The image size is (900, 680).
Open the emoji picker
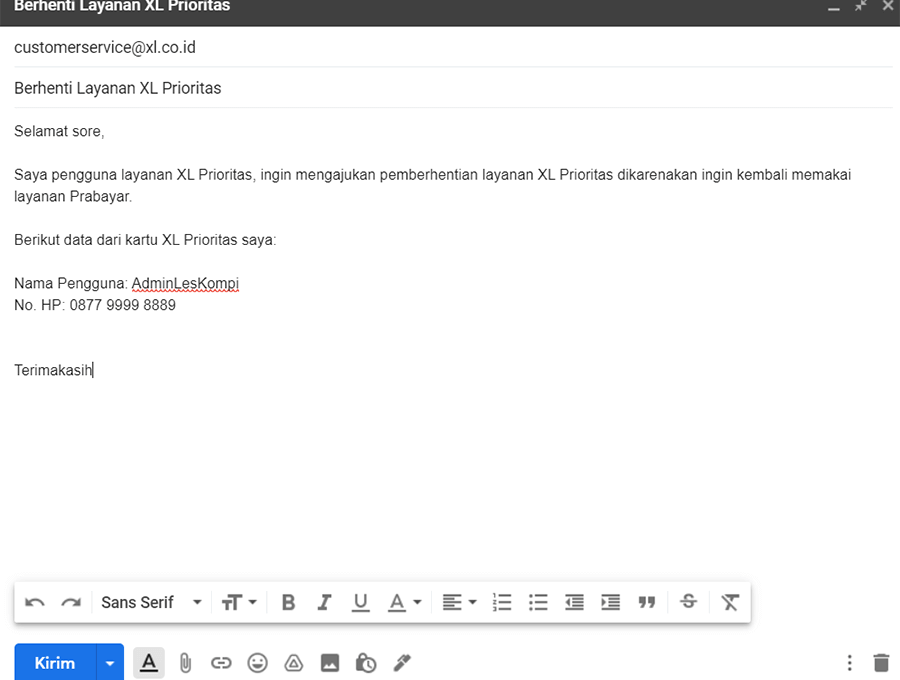257,663
